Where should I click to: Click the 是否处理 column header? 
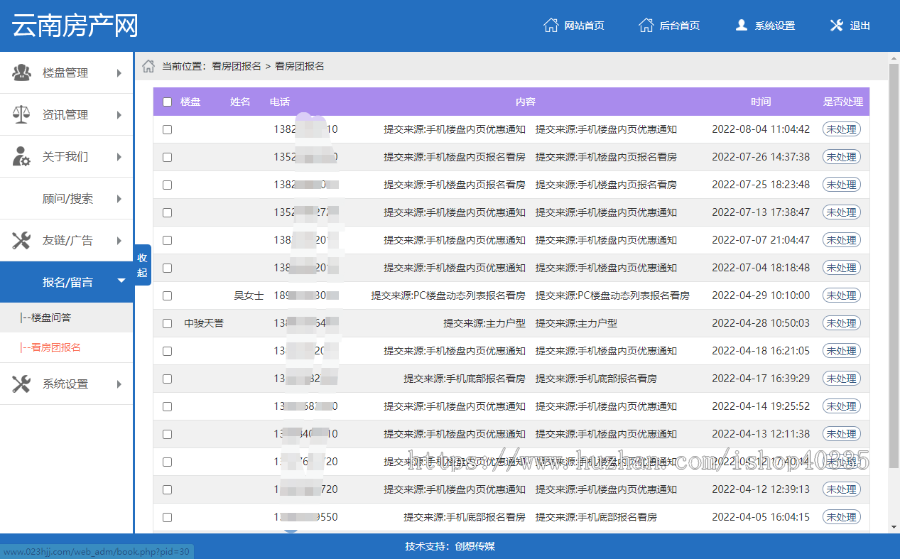pos(843,102)
